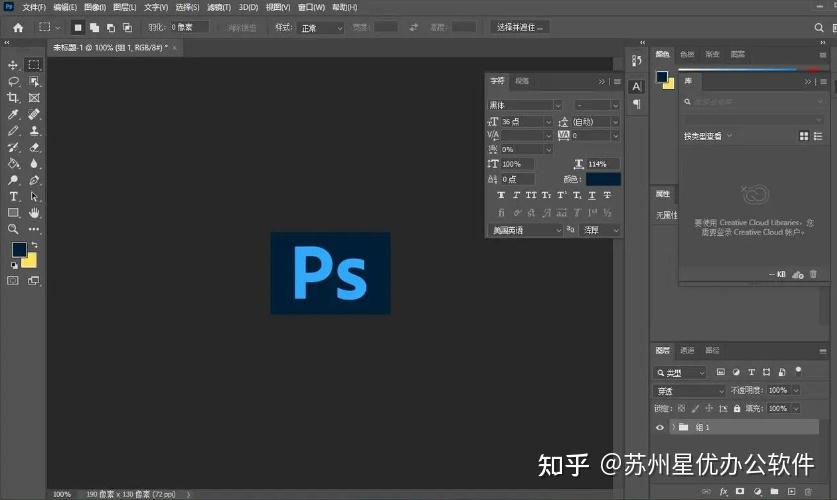Open the Character panel flyout menu
Viewport: 837px width, 500px height.
(x=617, y=82)
